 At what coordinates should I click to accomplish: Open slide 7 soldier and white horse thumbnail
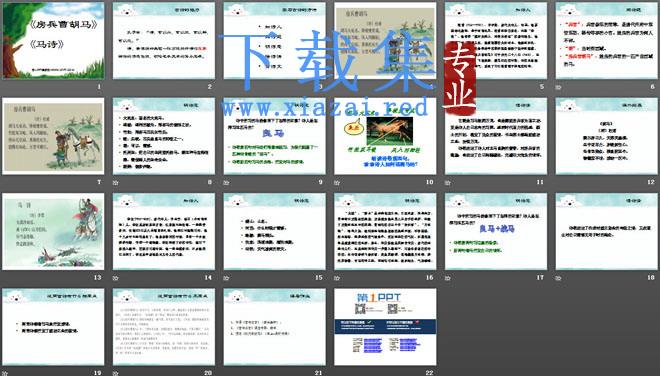click(53, 136)
